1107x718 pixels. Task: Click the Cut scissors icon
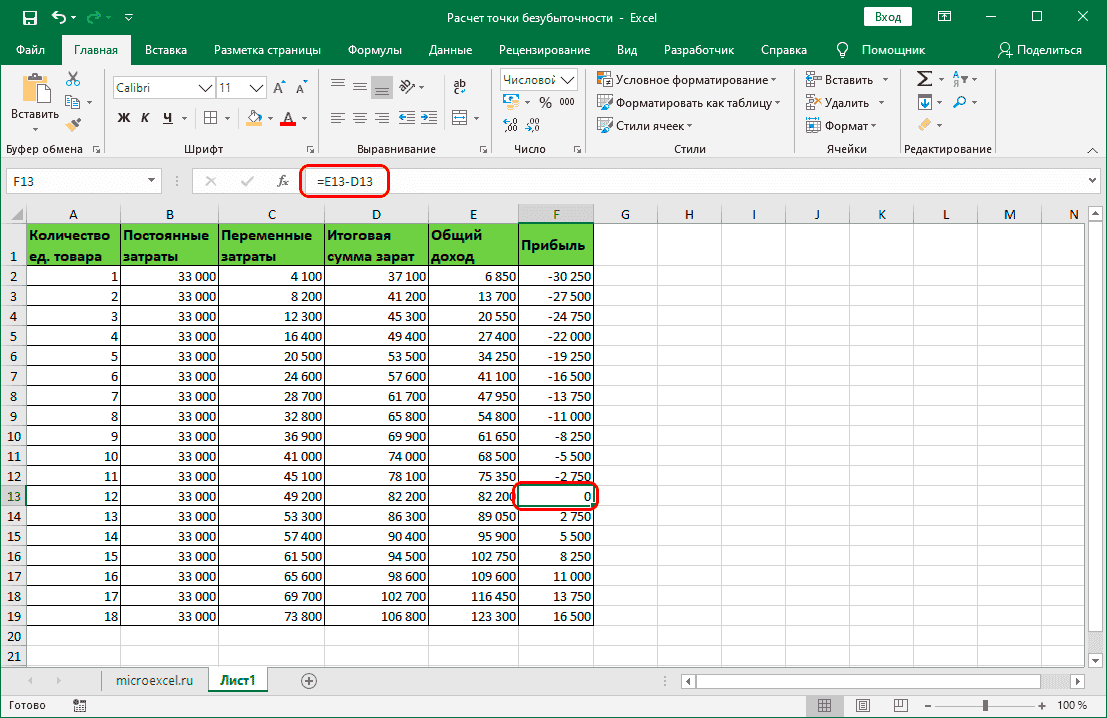click(73, 80)
